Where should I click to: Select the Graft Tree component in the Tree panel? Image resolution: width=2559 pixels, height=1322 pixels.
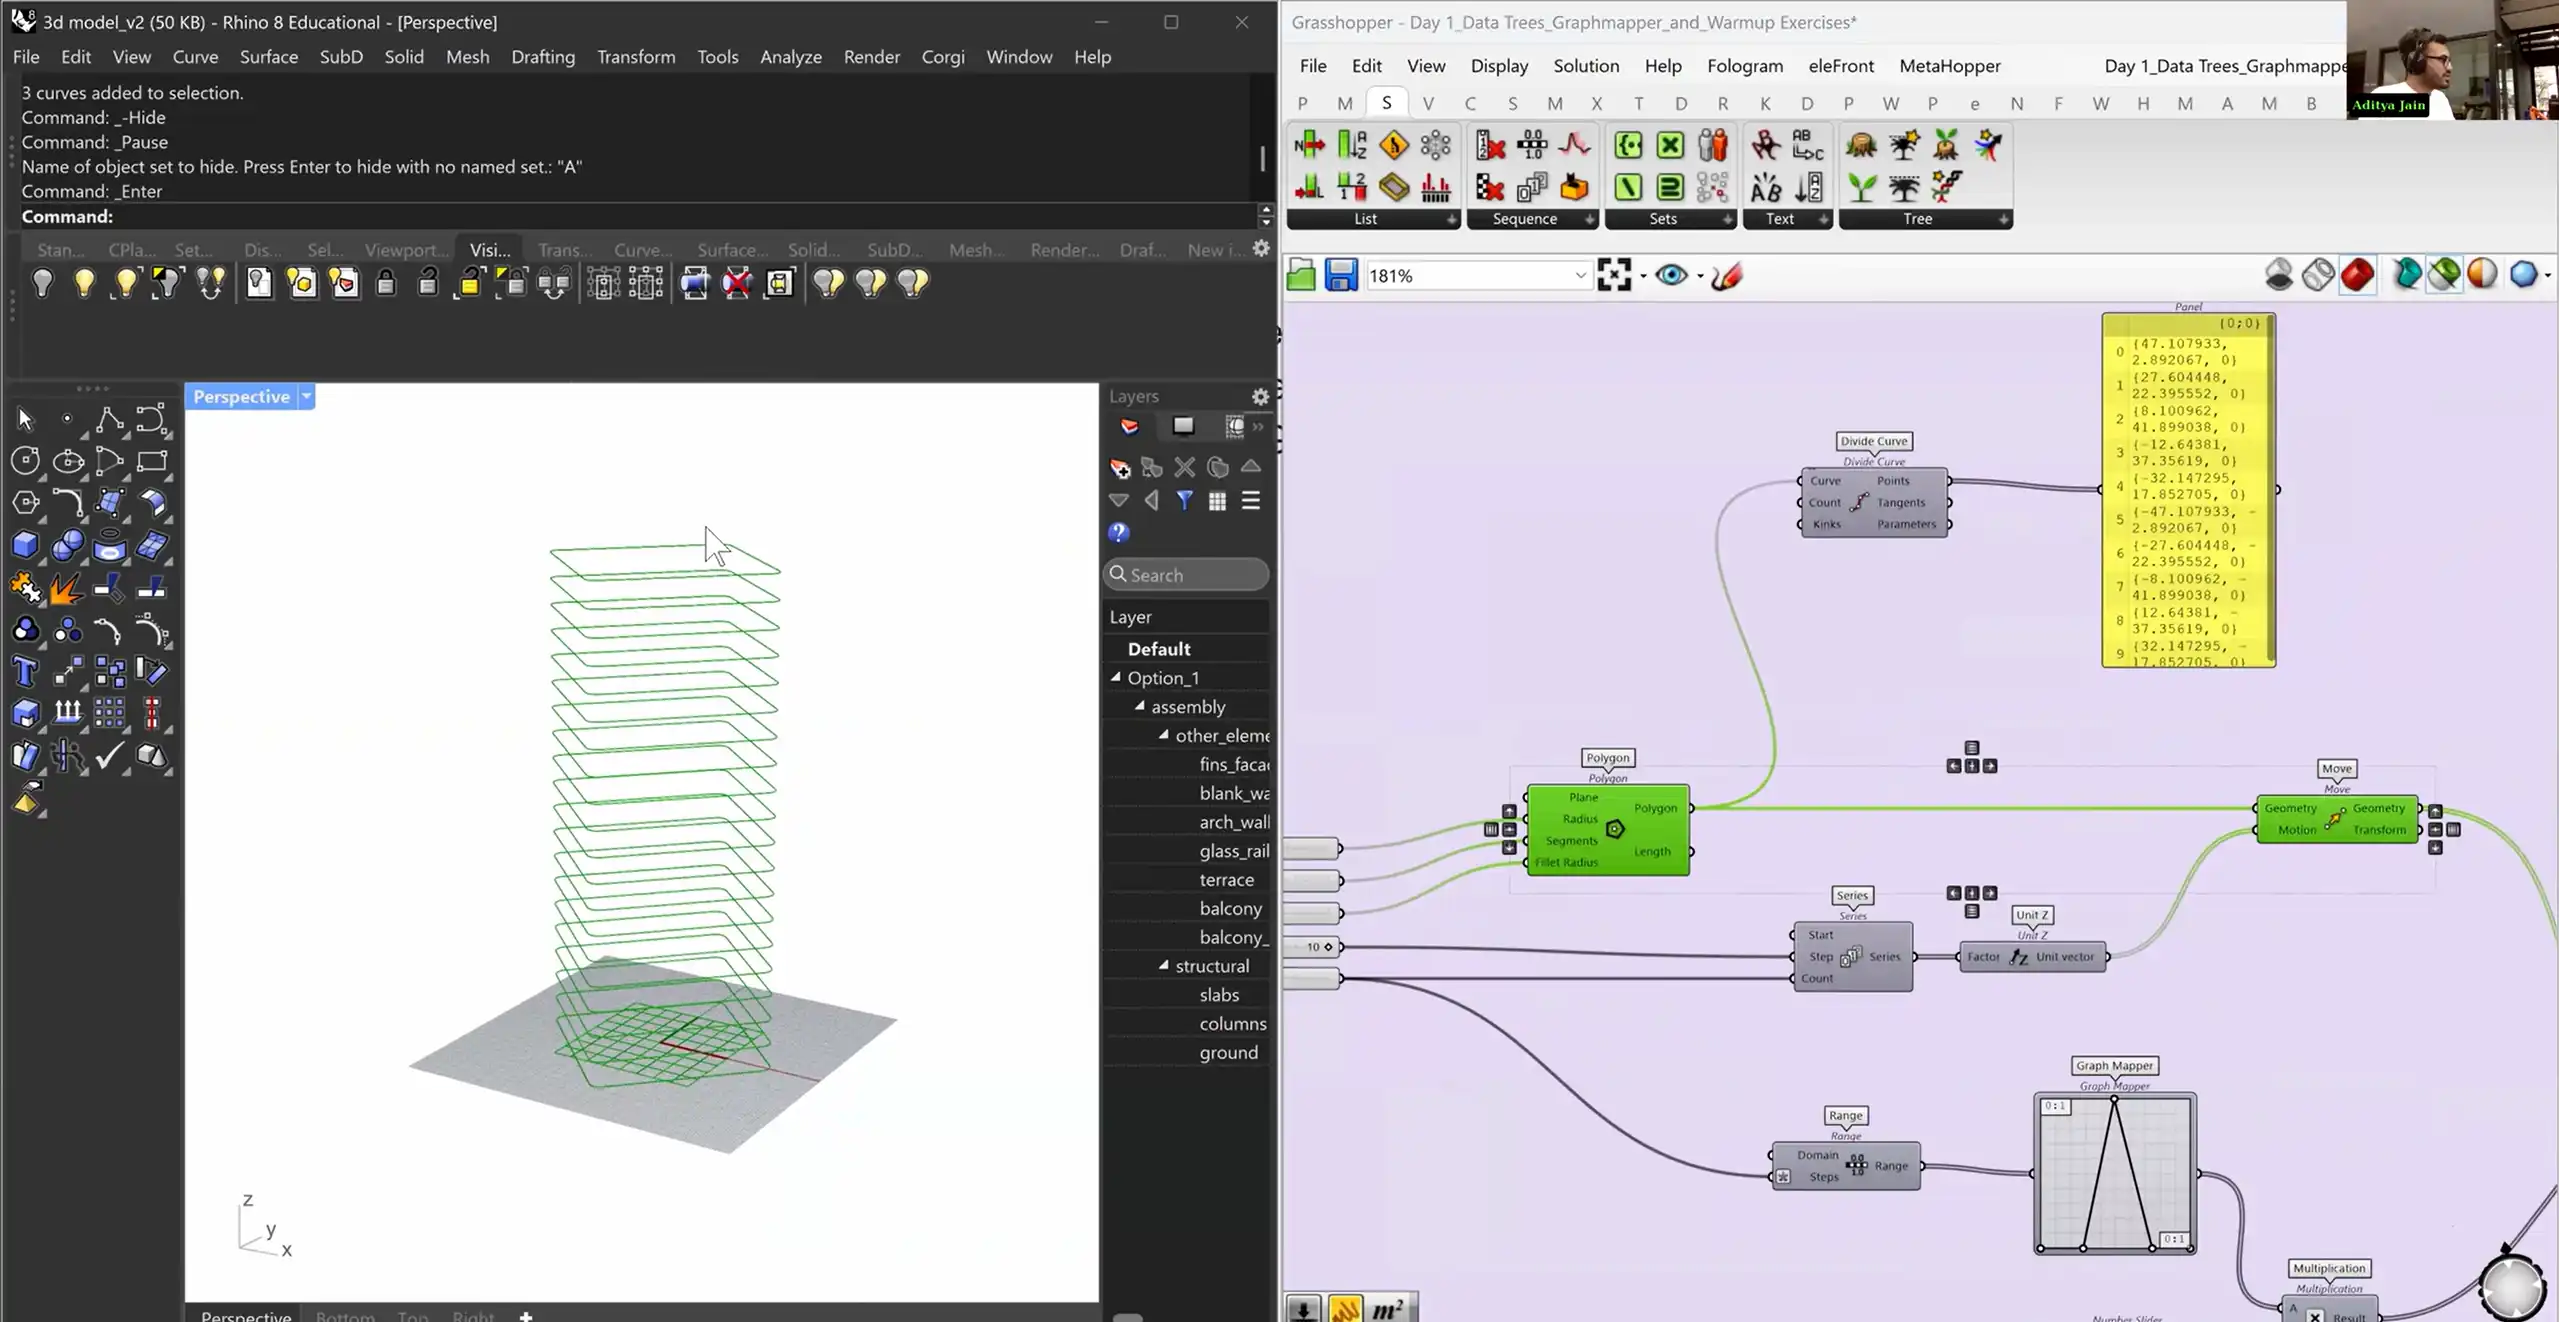1903,146
